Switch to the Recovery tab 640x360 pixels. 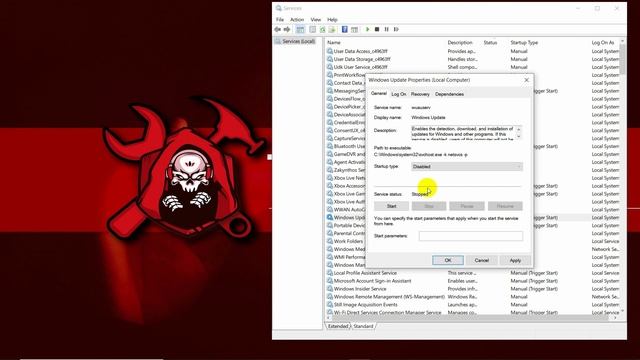(420, 94)
